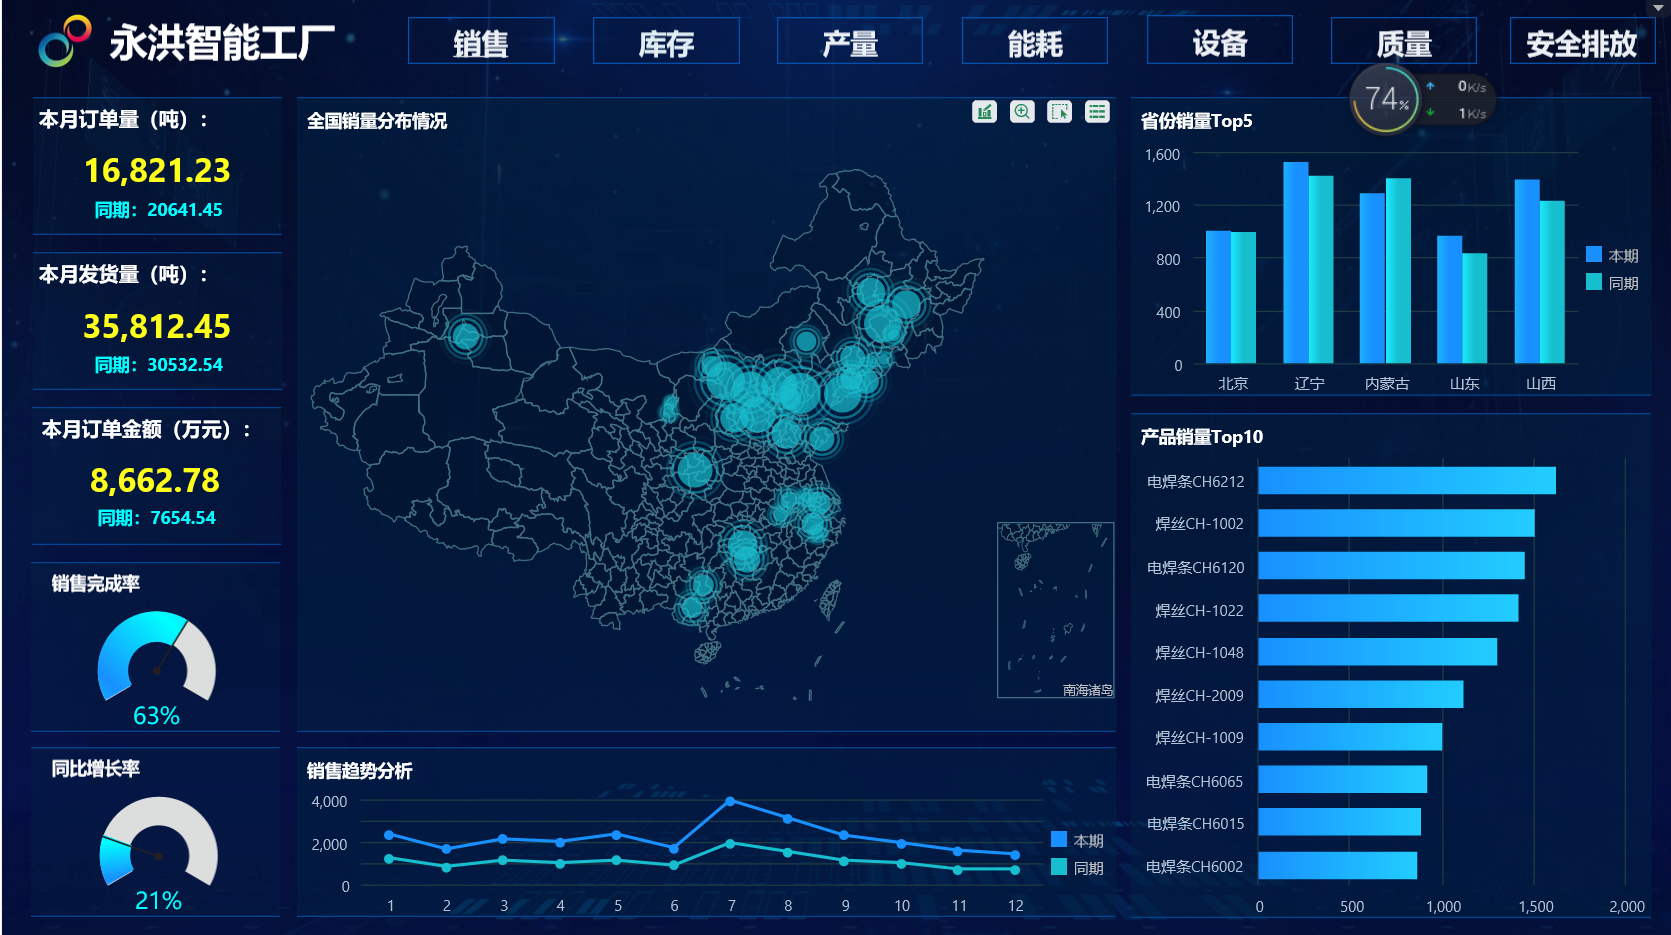
Task: Click the Yonghong logo icon
Action: 65,41
